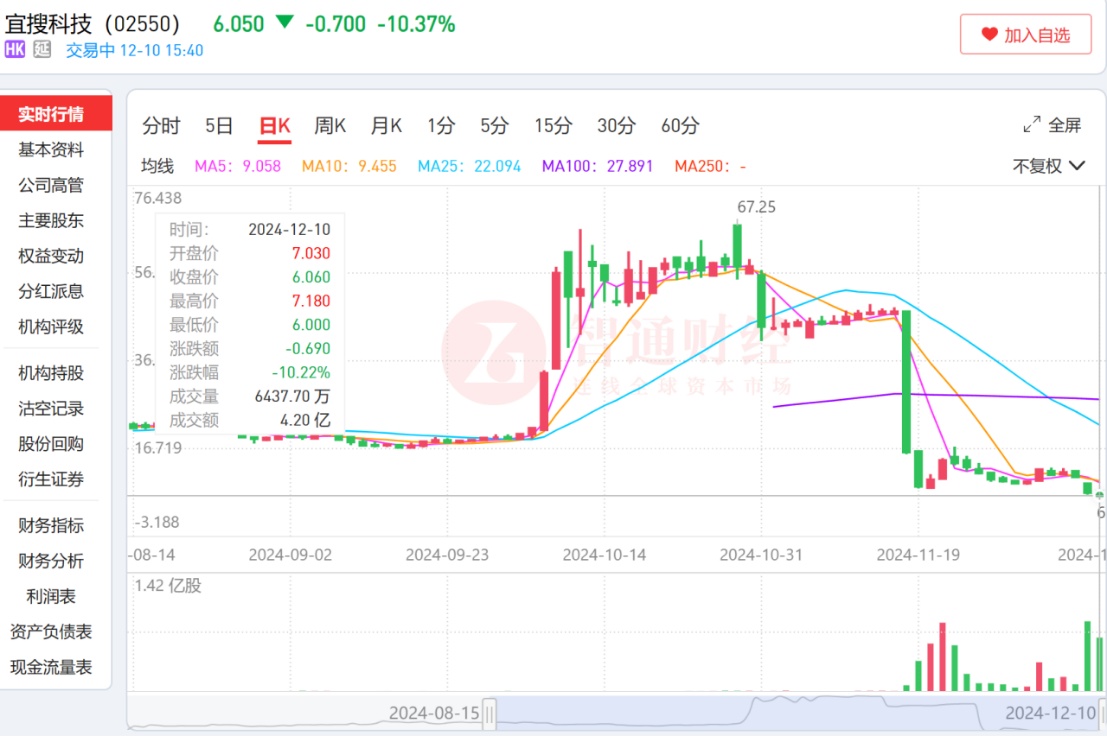This screenshot has height=737, width=1107.
Task: Open 财务分析 in the sidebar
Action: (51, 561)
